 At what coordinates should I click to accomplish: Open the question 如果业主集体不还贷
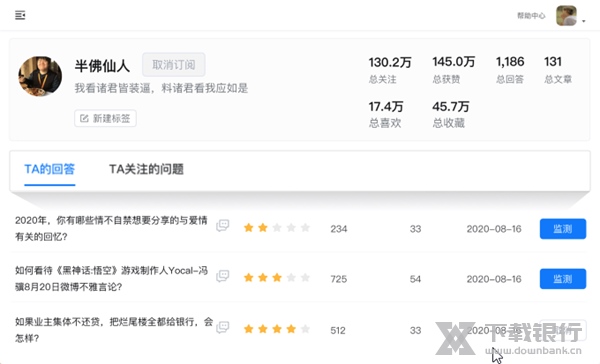114,330
